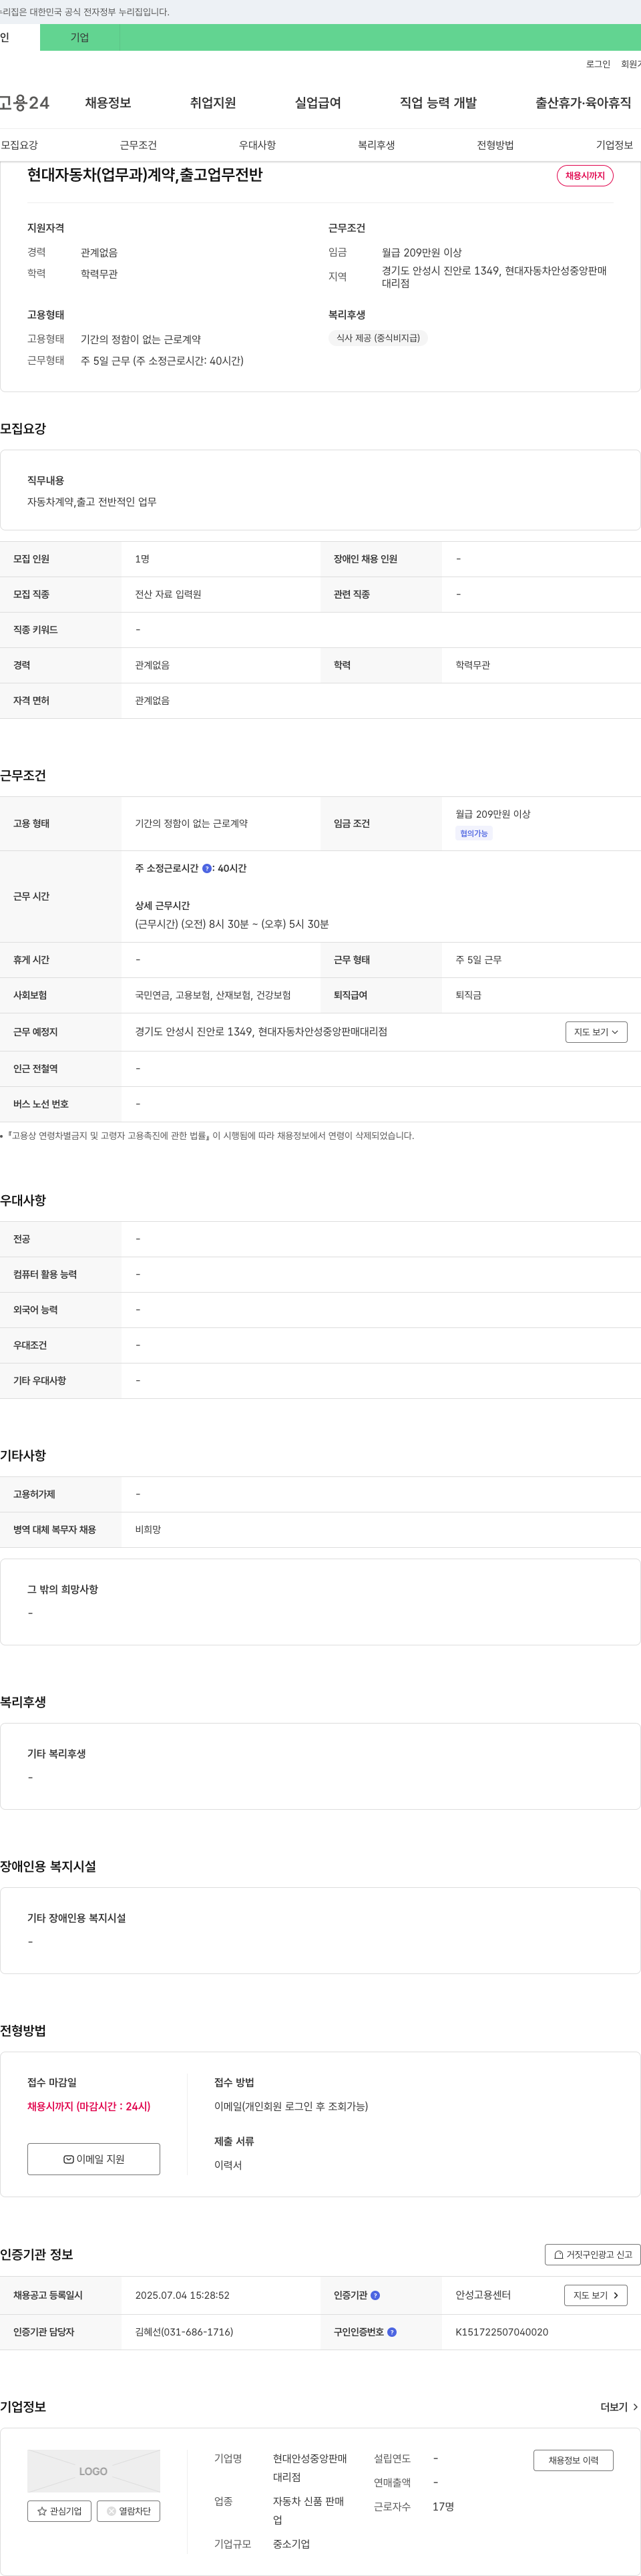
Task: Click 17명 employee count value
Action: [443, 2506]
